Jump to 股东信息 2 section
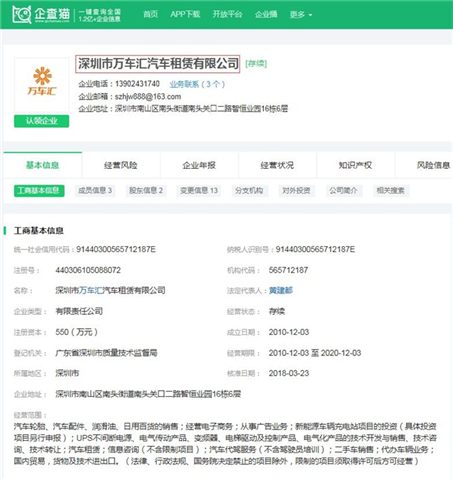Screen dimensions: 453x480 pyautogui.click(x=146, y=191)
